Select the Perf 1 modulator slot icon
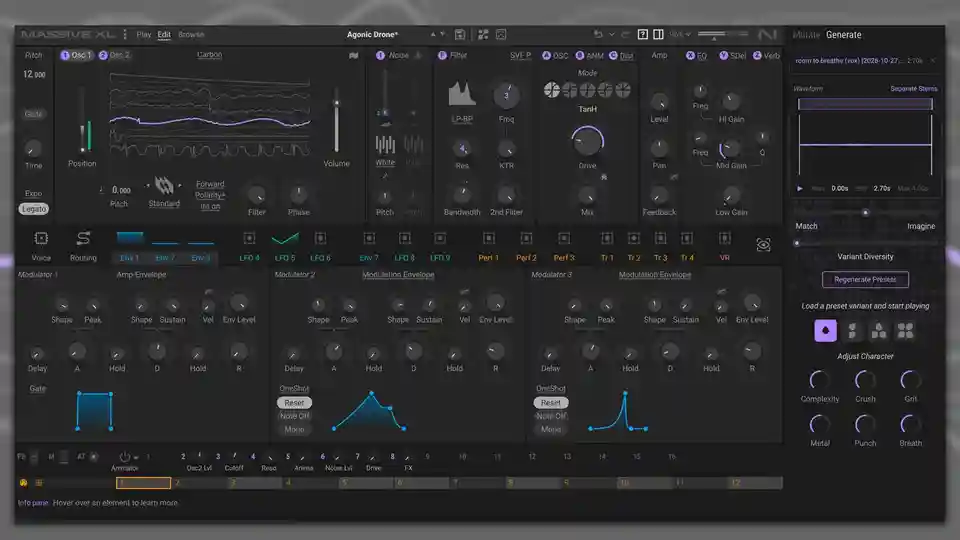 click(x=489, y=238)
